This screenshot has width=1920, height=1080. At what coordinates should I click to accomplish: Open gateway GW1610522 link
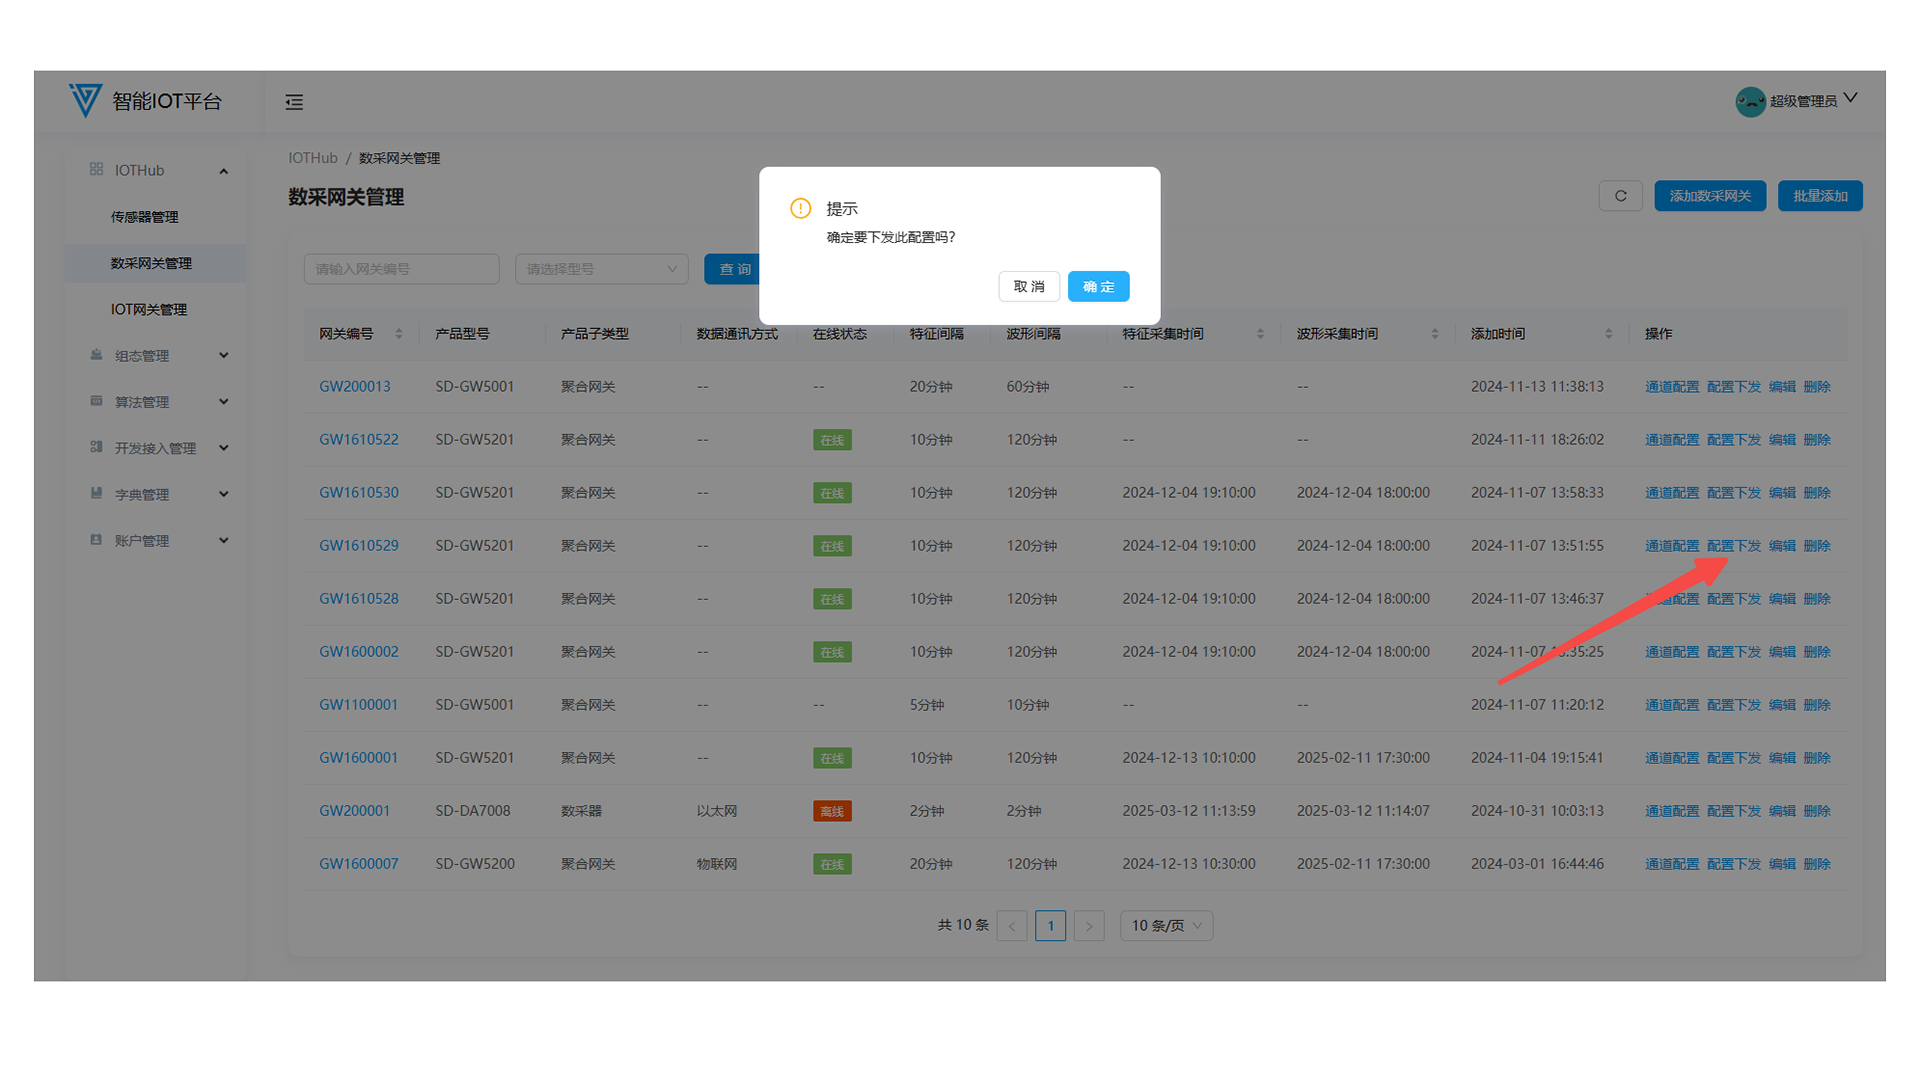[359, 440]
